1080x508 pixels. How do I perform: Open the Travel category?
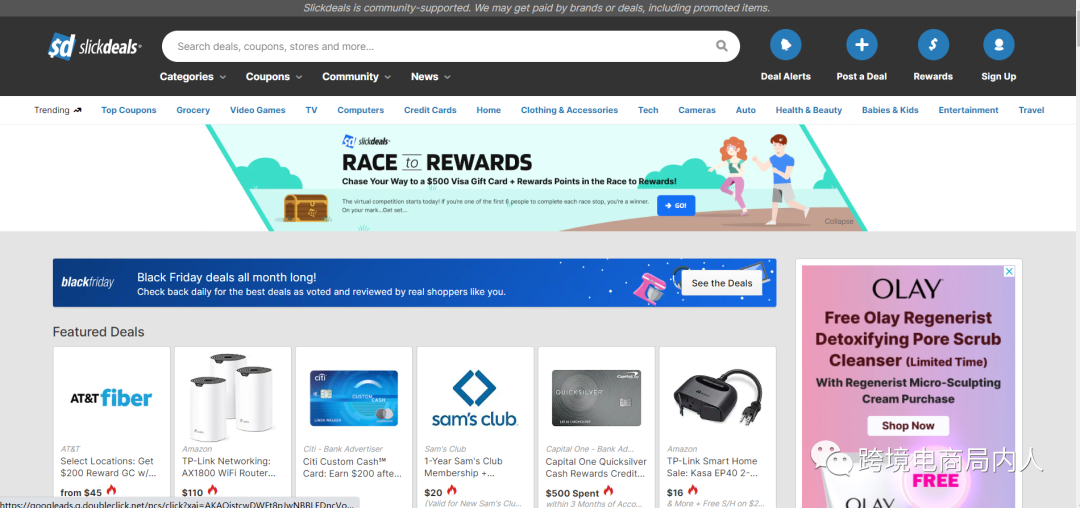1031,110
